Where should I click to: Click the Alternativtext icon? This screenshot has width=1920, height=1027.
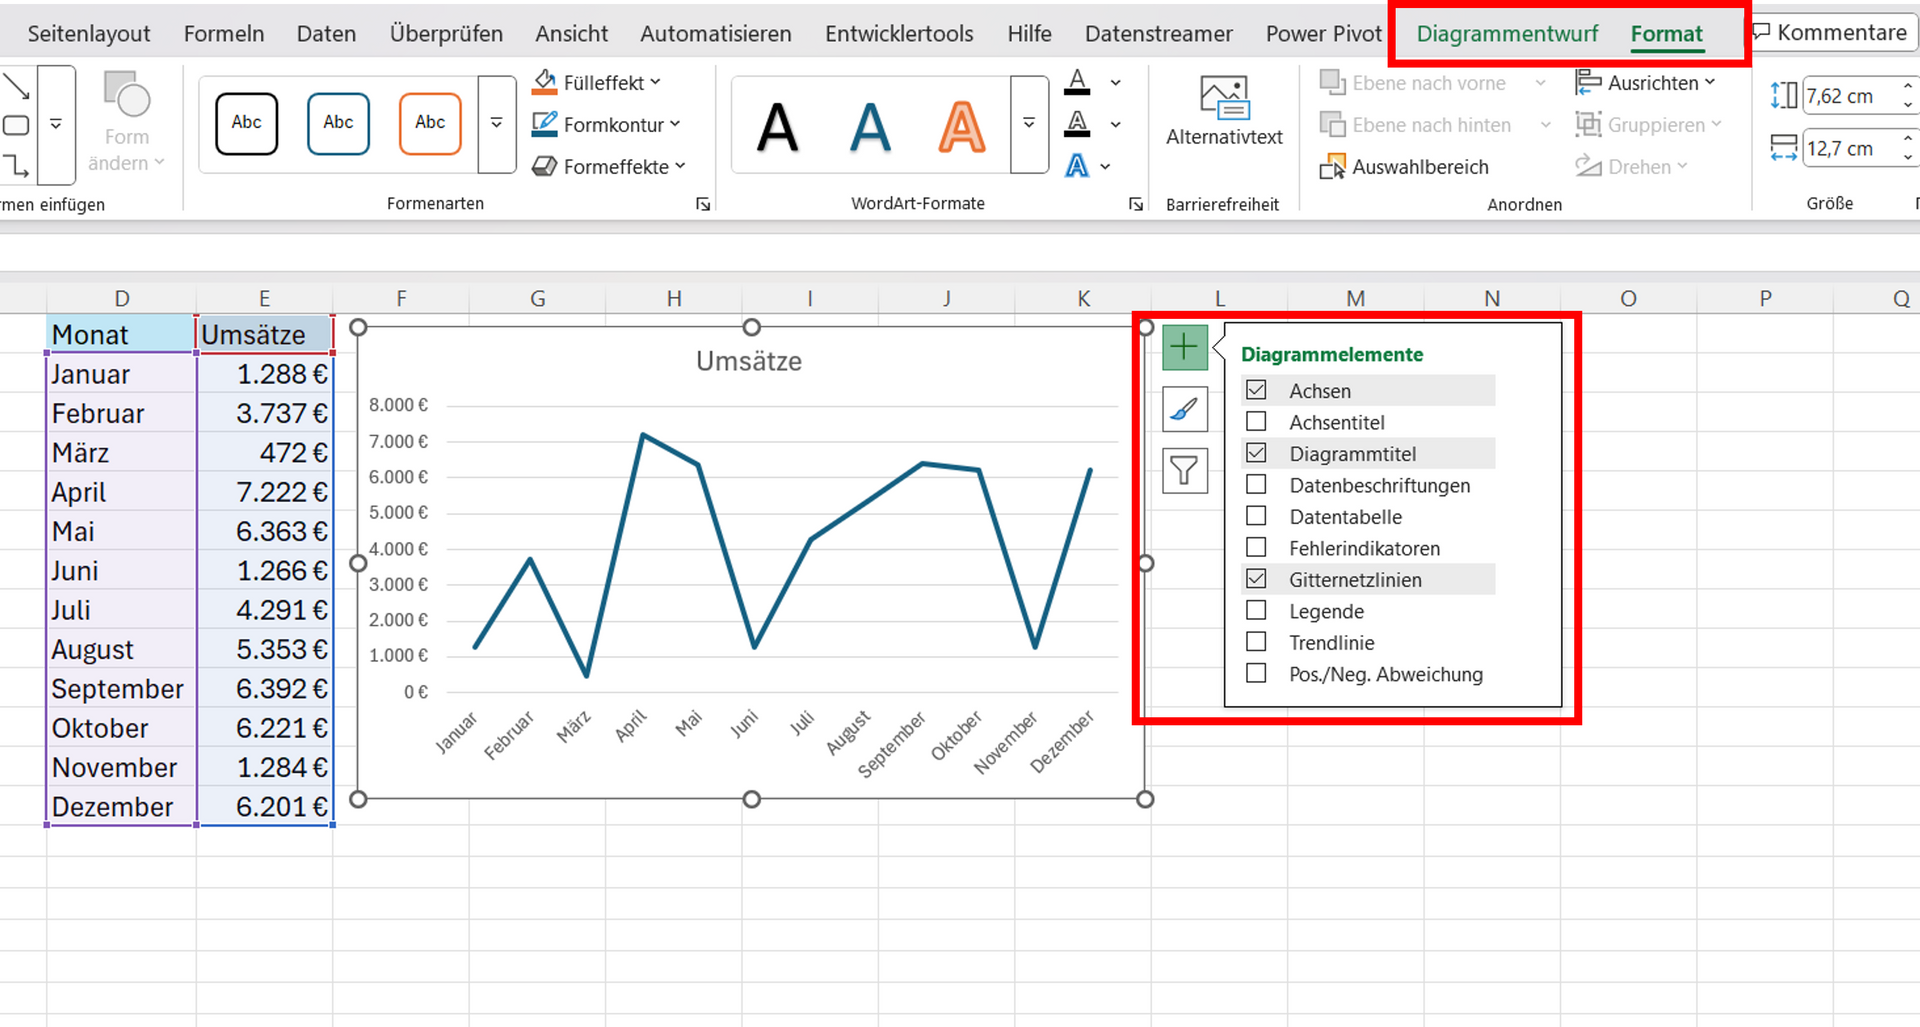tap(1223, 100)
